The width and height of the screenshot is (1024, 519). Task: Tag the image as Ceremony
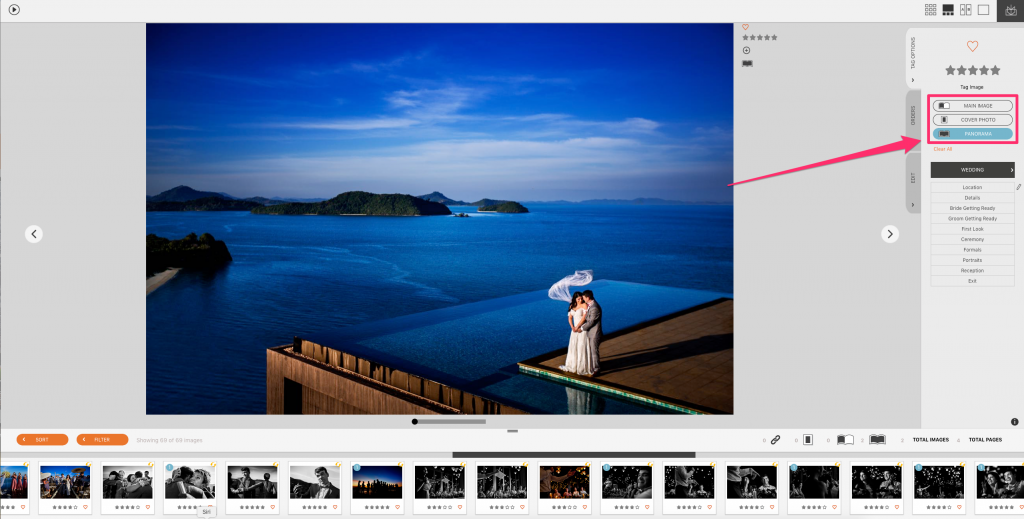[972, 240]
